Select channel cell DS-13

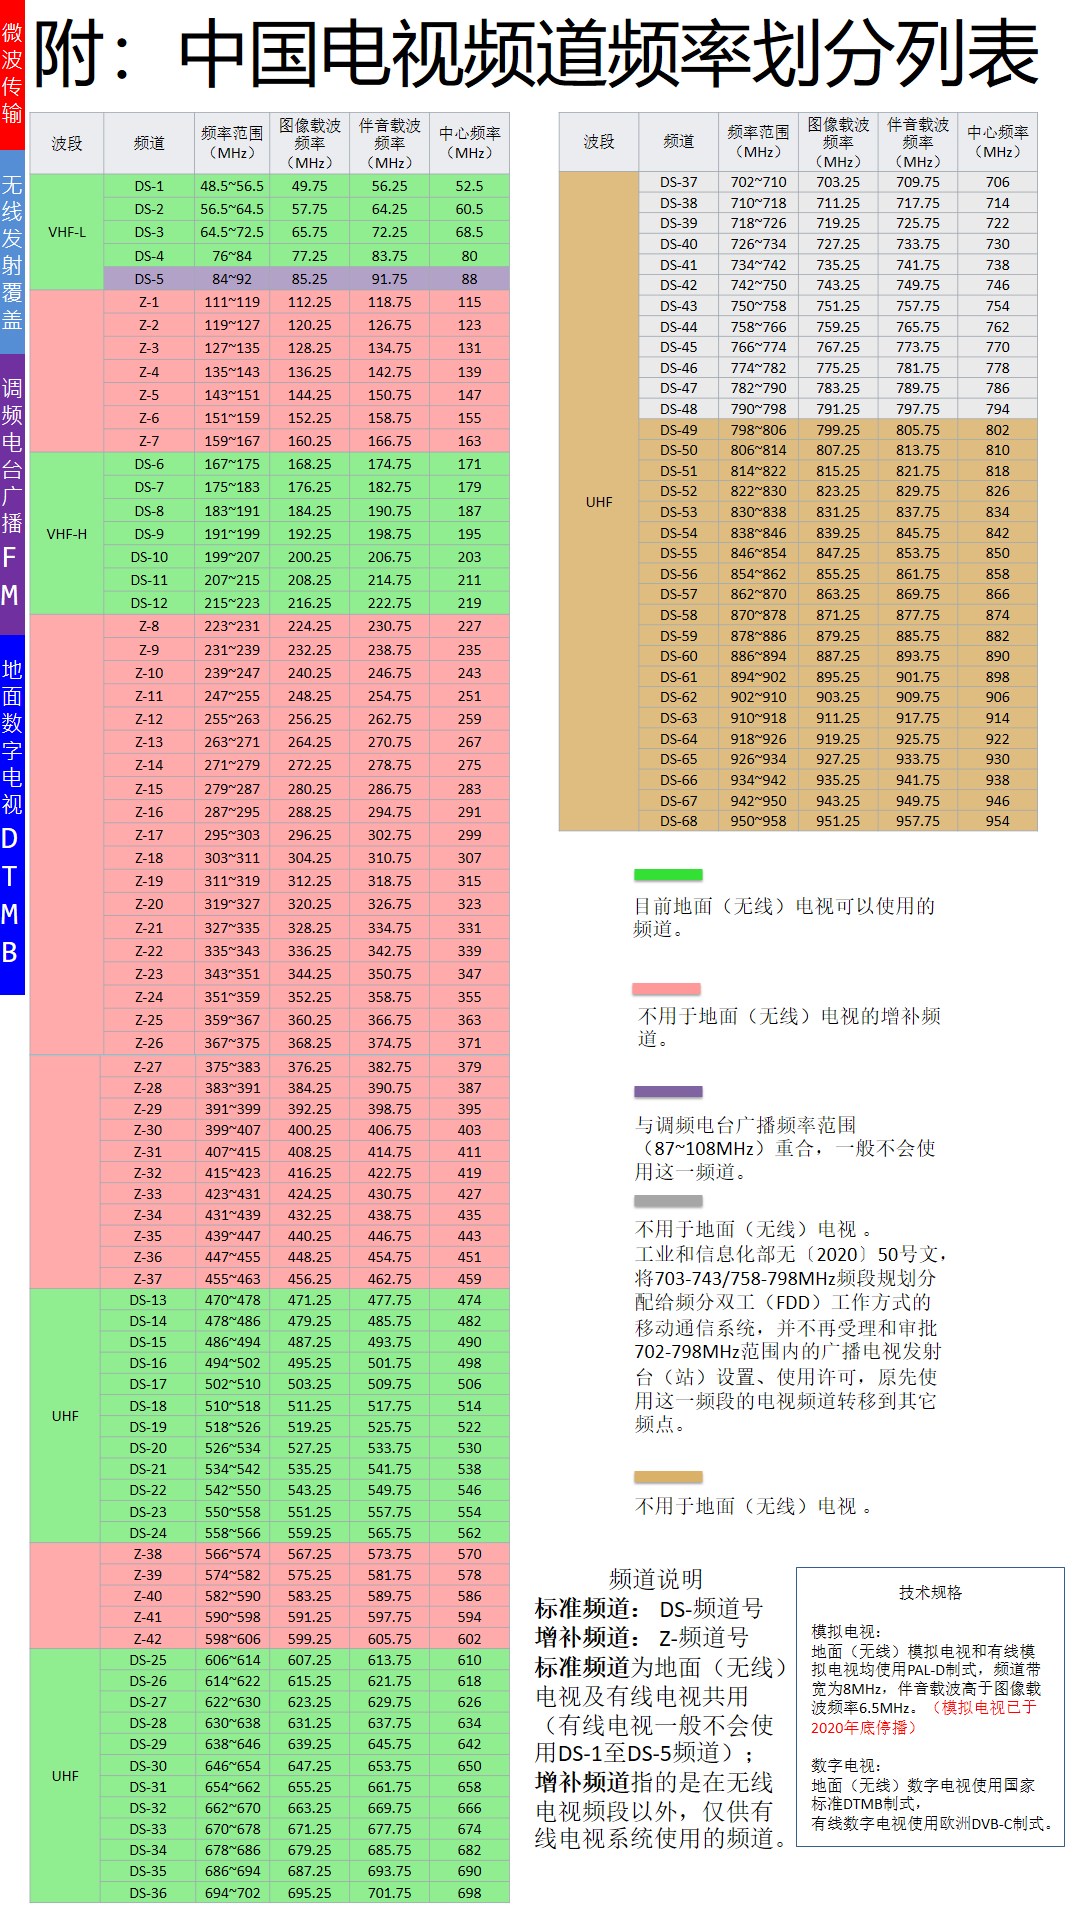(x=148, y=1300)
